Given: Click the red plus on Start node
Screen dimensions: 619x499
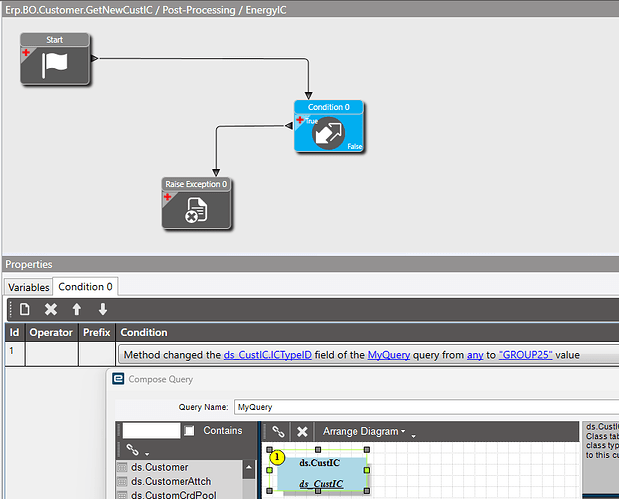Looking at the screenshot, I should 26,52.
